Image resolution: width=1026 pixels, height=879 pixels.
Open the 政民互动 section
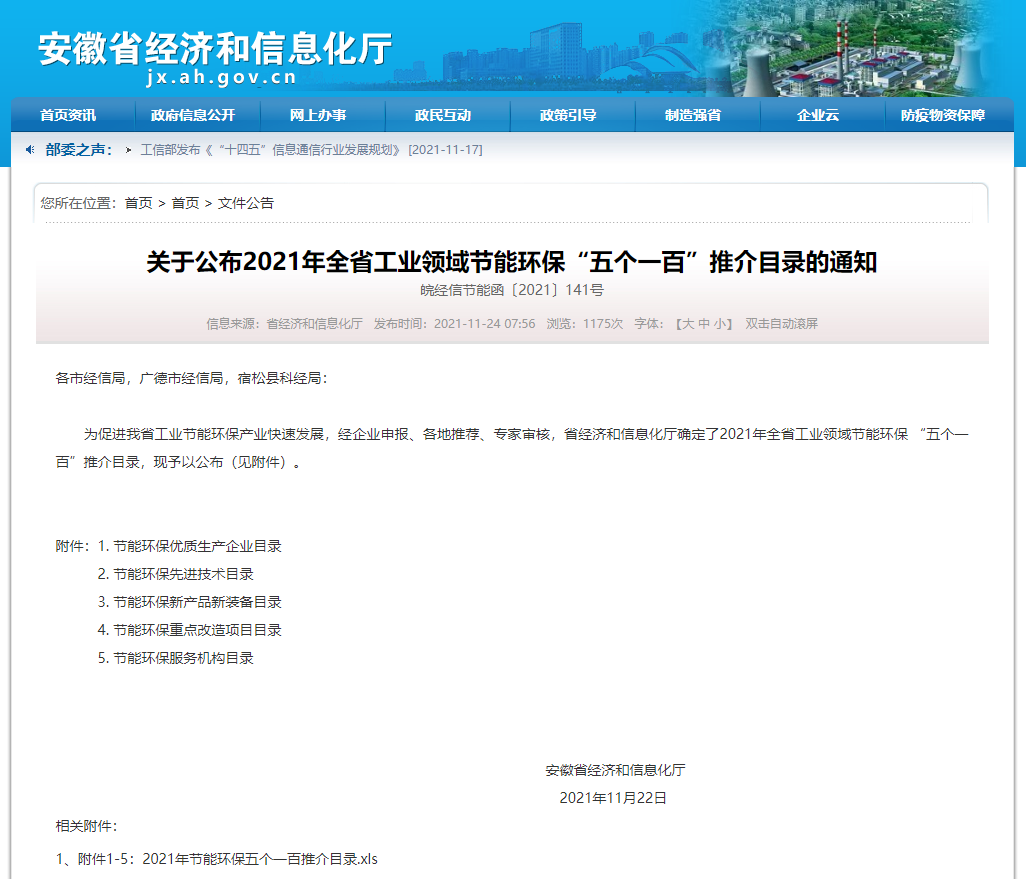click(x=446, y=115)
